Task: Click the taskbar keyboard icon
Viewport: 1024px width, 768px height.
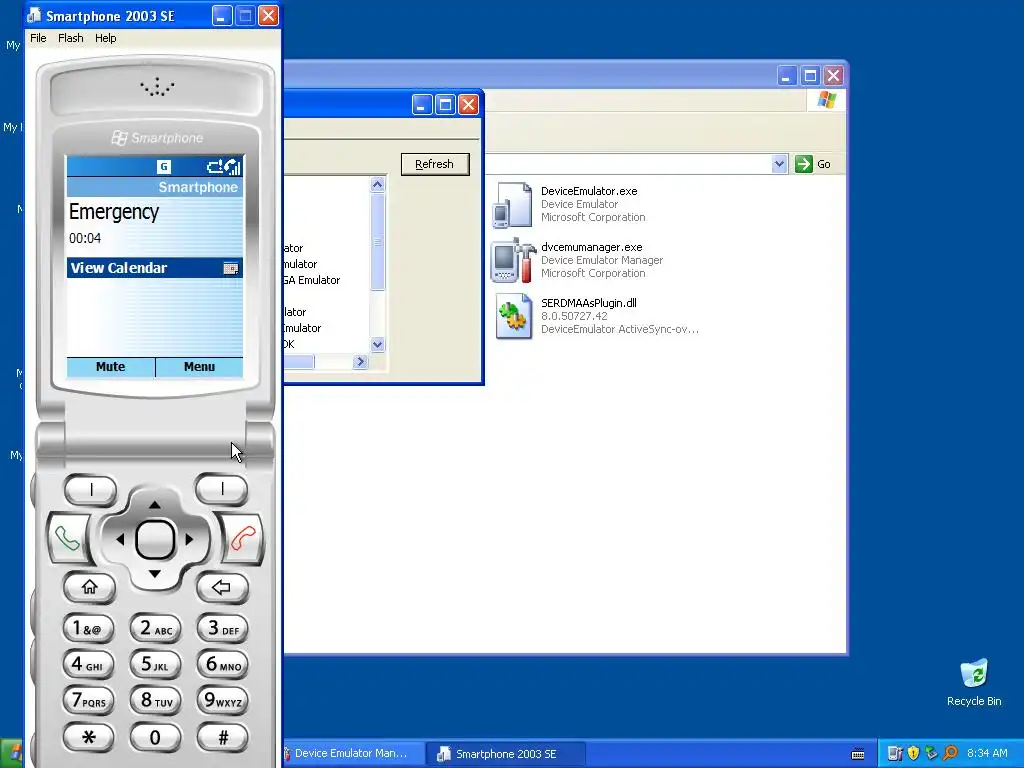Action: [x=858, y=754]
